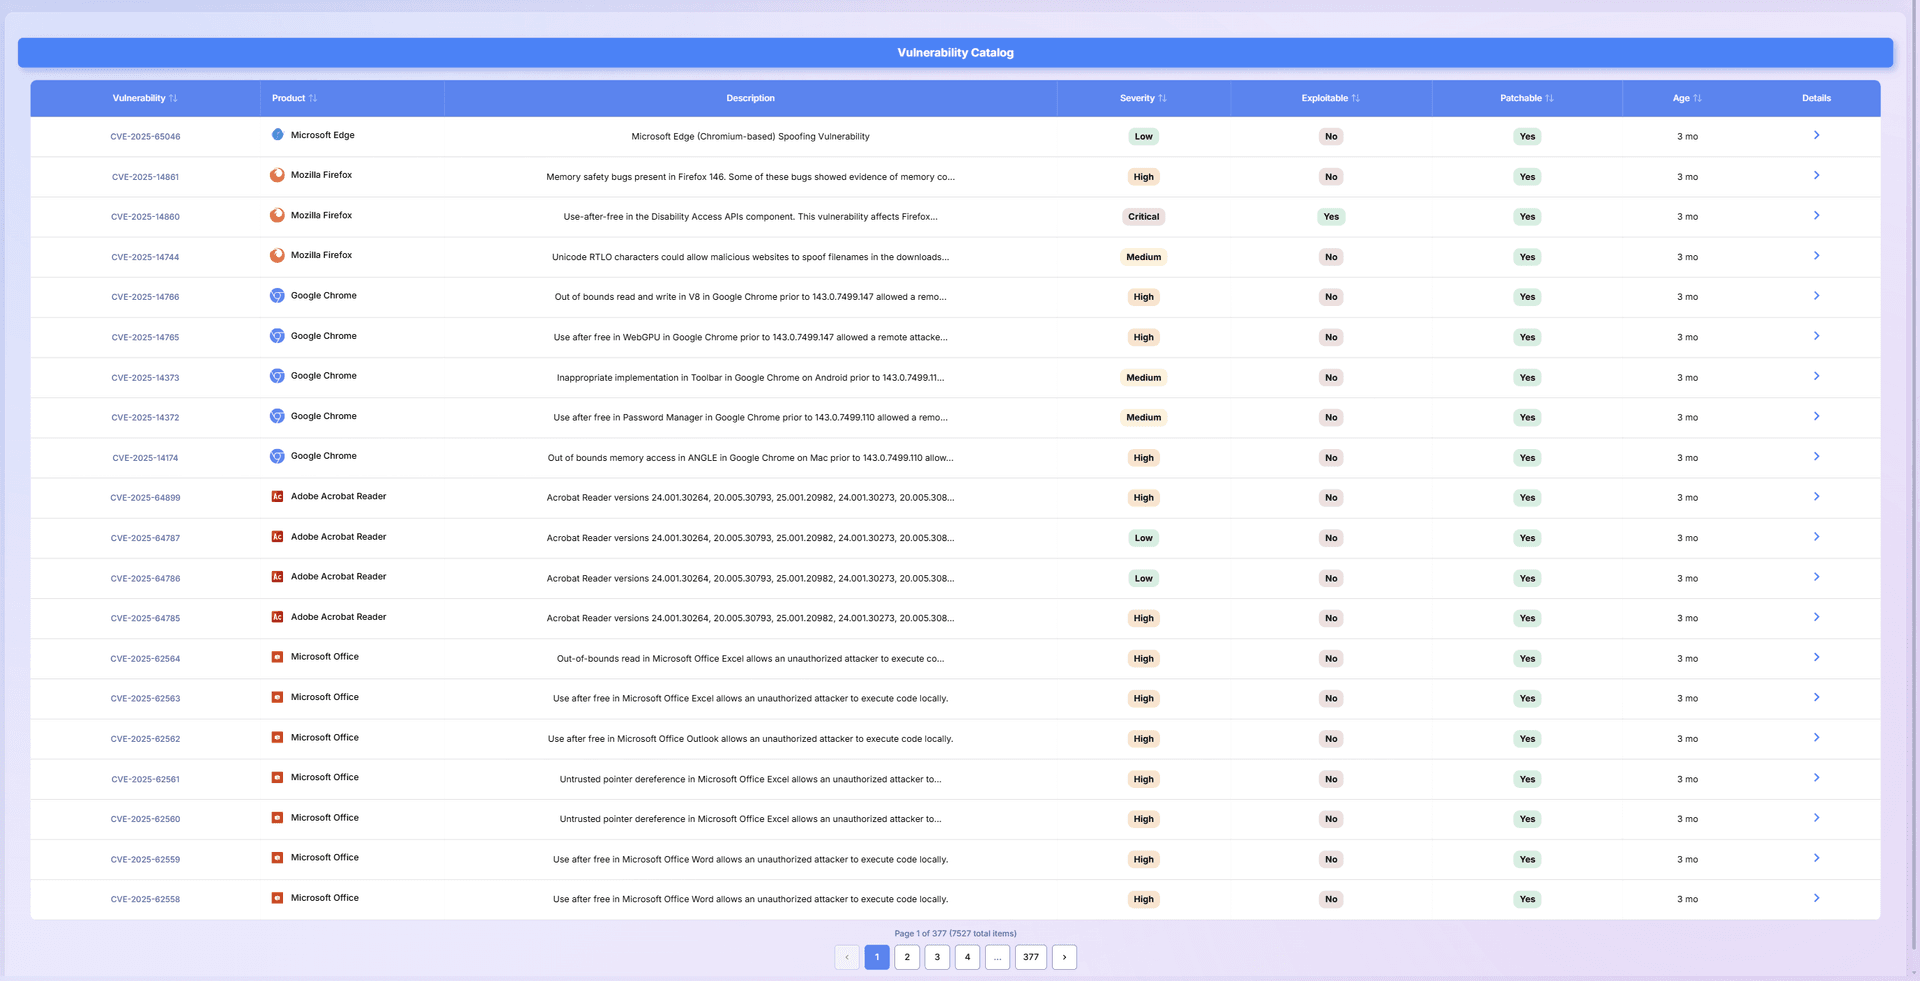Image resolution: width=1920 pixels, height=981 pixels.
Task: Click the High severity badge for CVE-2025-64785
Action: pyautogui.click(x=1143, y=618)
